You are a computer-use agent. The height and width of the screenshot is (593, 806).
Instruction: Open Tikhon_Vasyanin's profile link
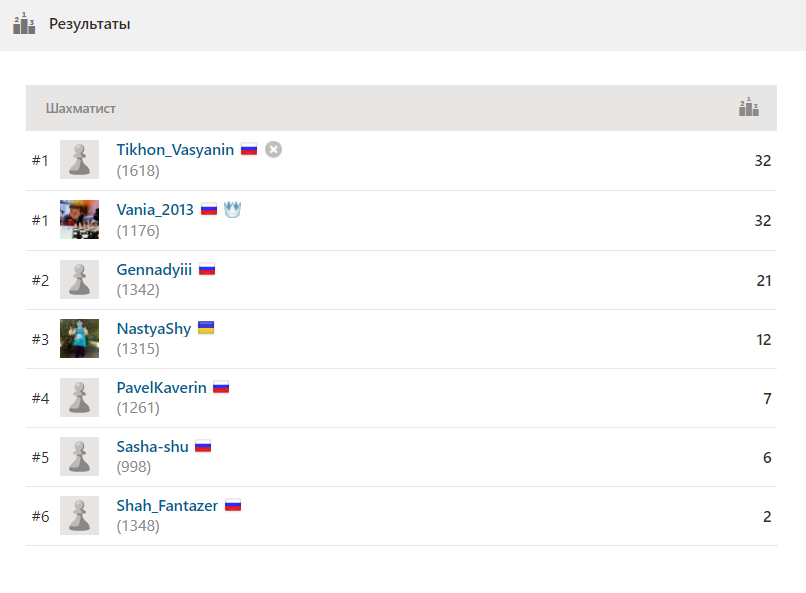click(x=175, y=150)
